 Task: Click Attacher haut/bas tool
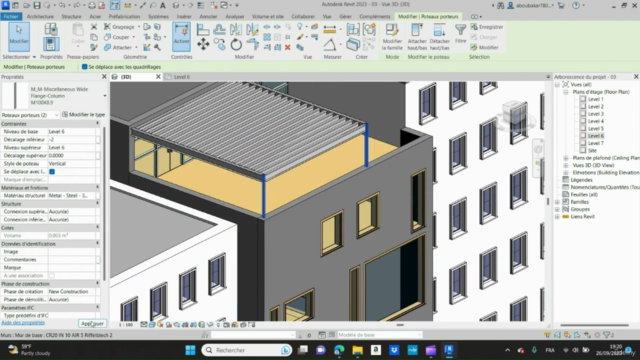point(417,37)
